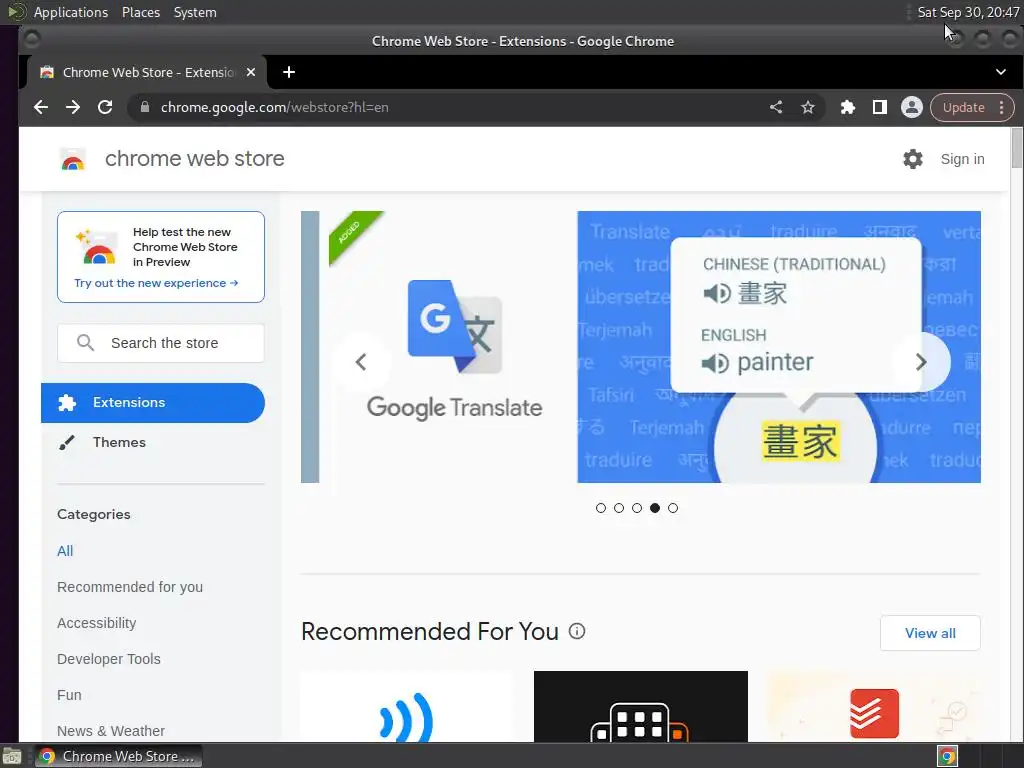Image resolution: width=1024 pixels, height=768 pixels.
Task: Choose Recommended for you category
Action: tap(130, 586)
